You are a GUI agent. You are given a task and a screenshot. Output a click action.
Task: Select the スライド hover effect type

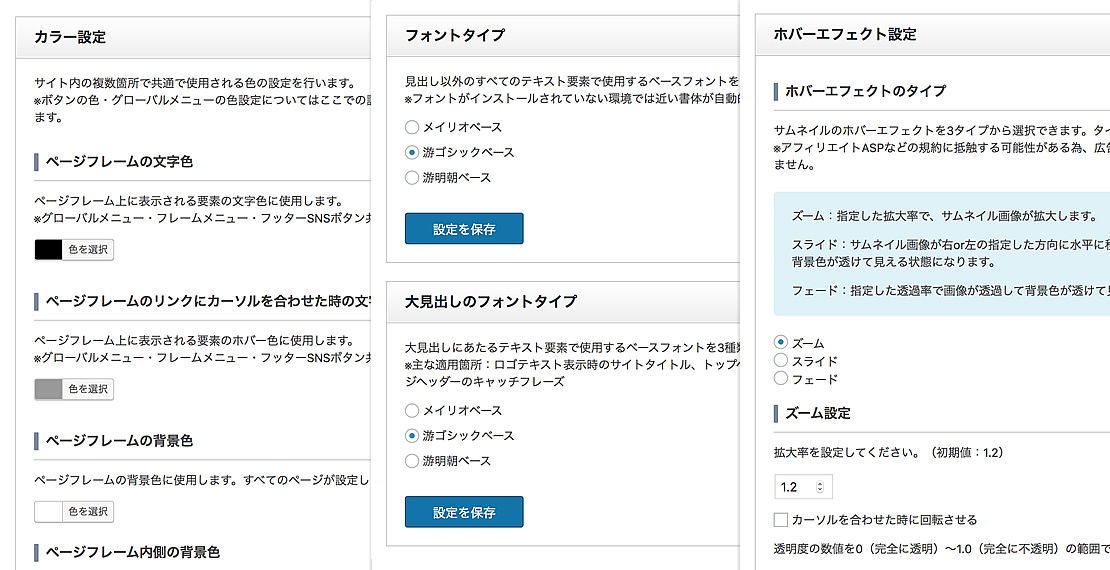781,360
